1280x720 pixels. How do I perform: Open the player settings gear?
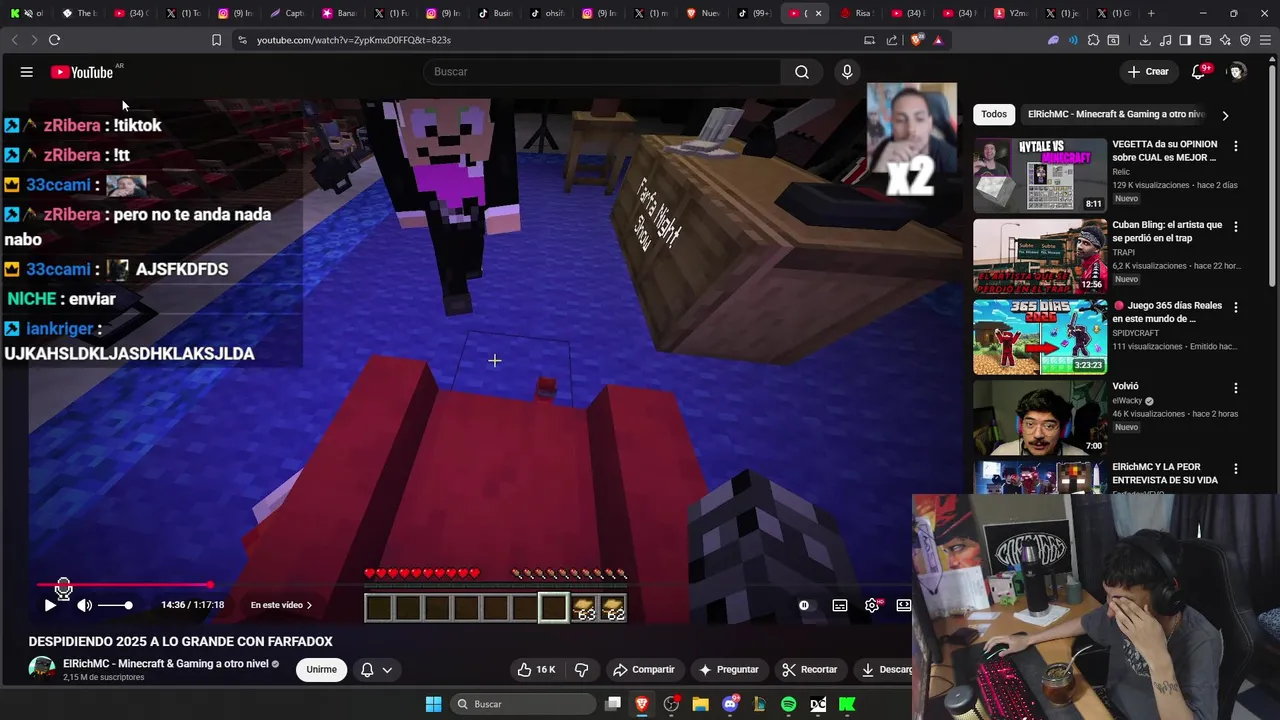coord(872,605)
